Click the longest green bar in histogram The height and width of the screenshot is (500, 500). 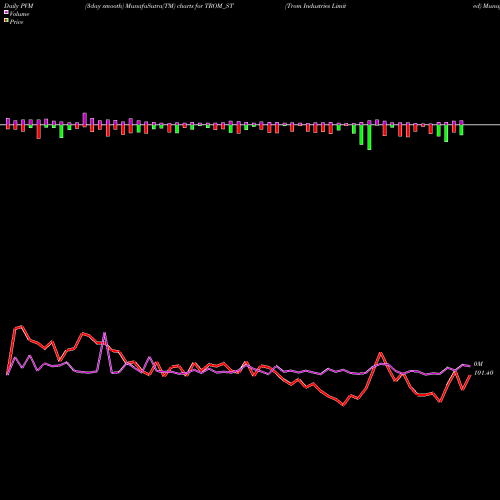pos(369,137)
